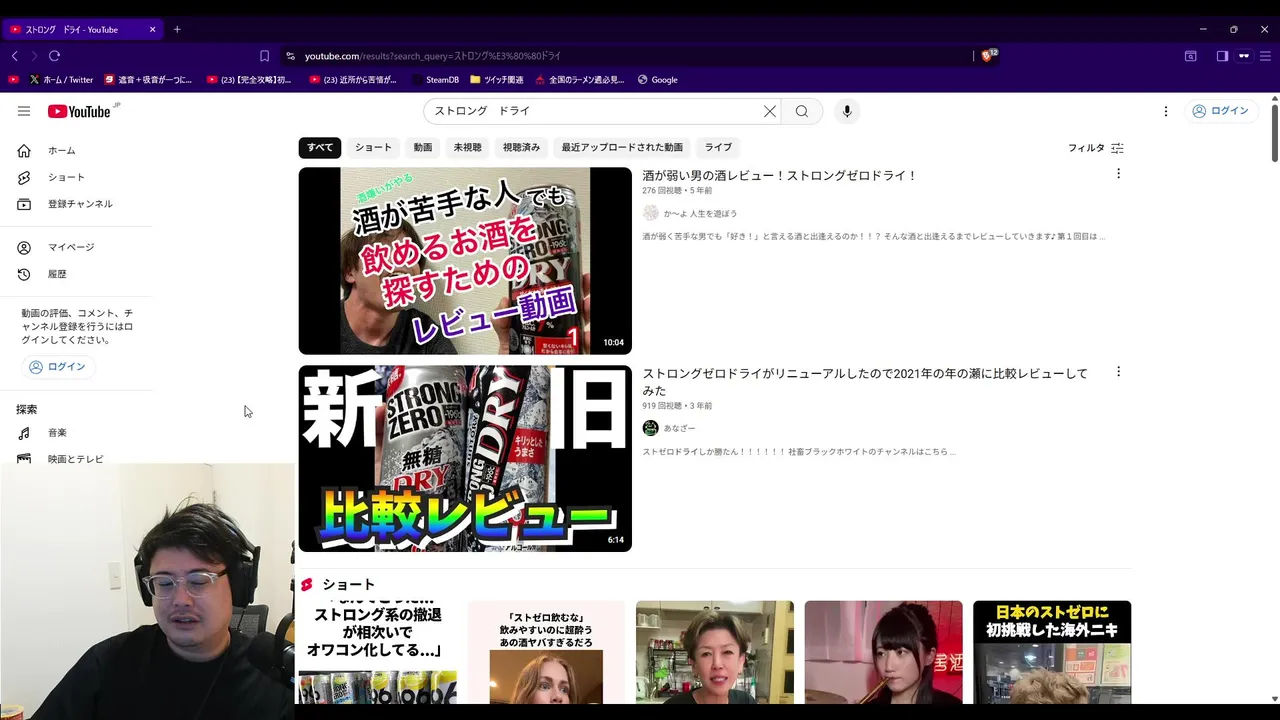Open a new browser tab with plus
The height and width of the screenshot is (720, 1280).
coord(177,29)
